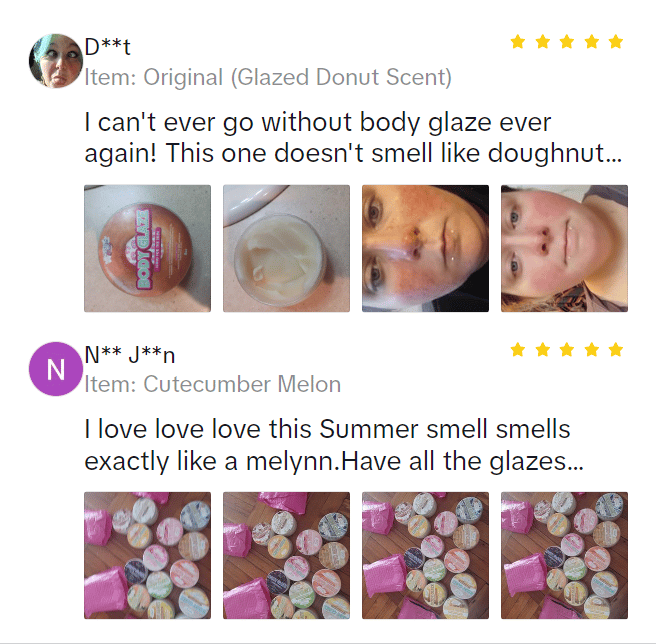This screenshot has height=644, width=656.
Task: Click fifth star of D**t's rating
Action: [x=616, y=42]
